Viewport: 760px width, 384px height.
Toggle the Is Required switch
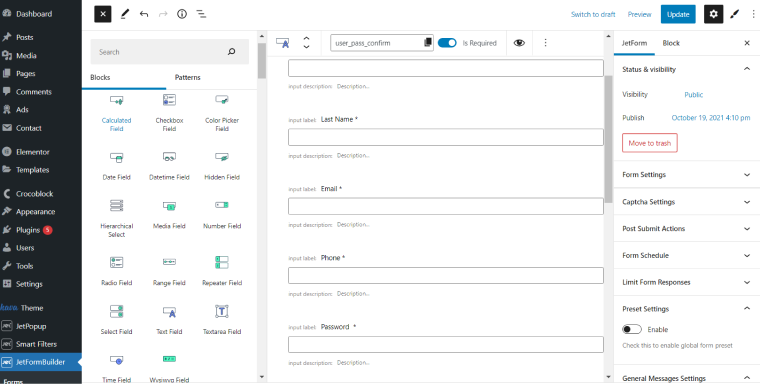[447, 43]
